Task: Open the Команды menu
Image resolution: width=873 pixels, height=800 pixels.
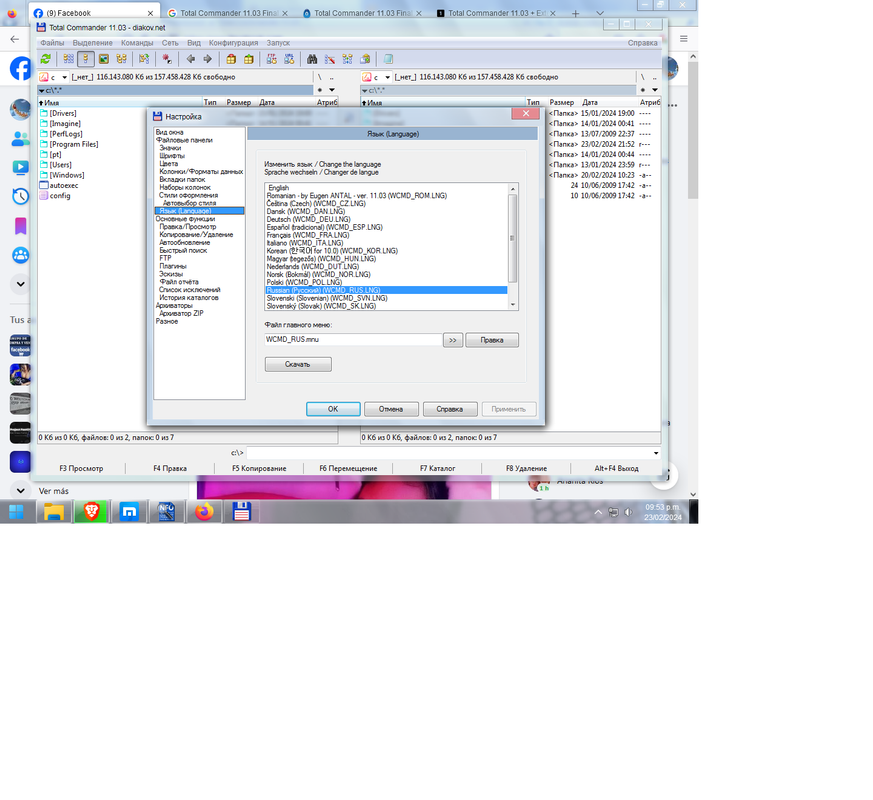Action: point(137,43)
